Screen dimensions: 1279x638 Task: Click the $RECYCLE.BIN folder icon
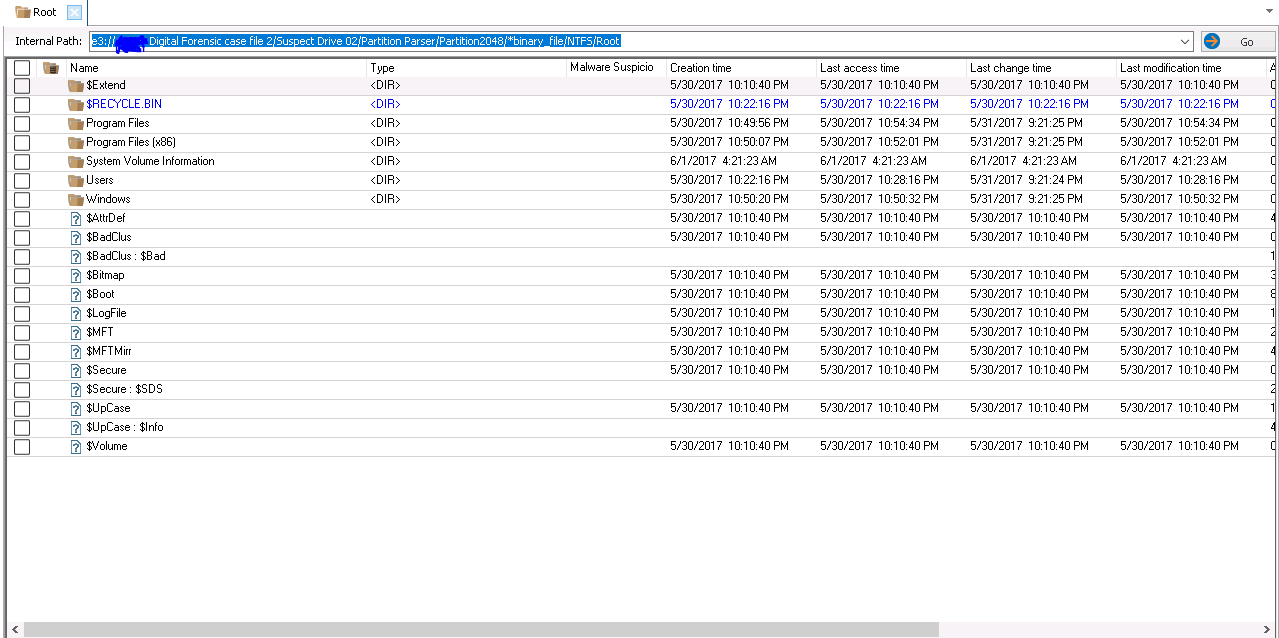click(76, 105)
